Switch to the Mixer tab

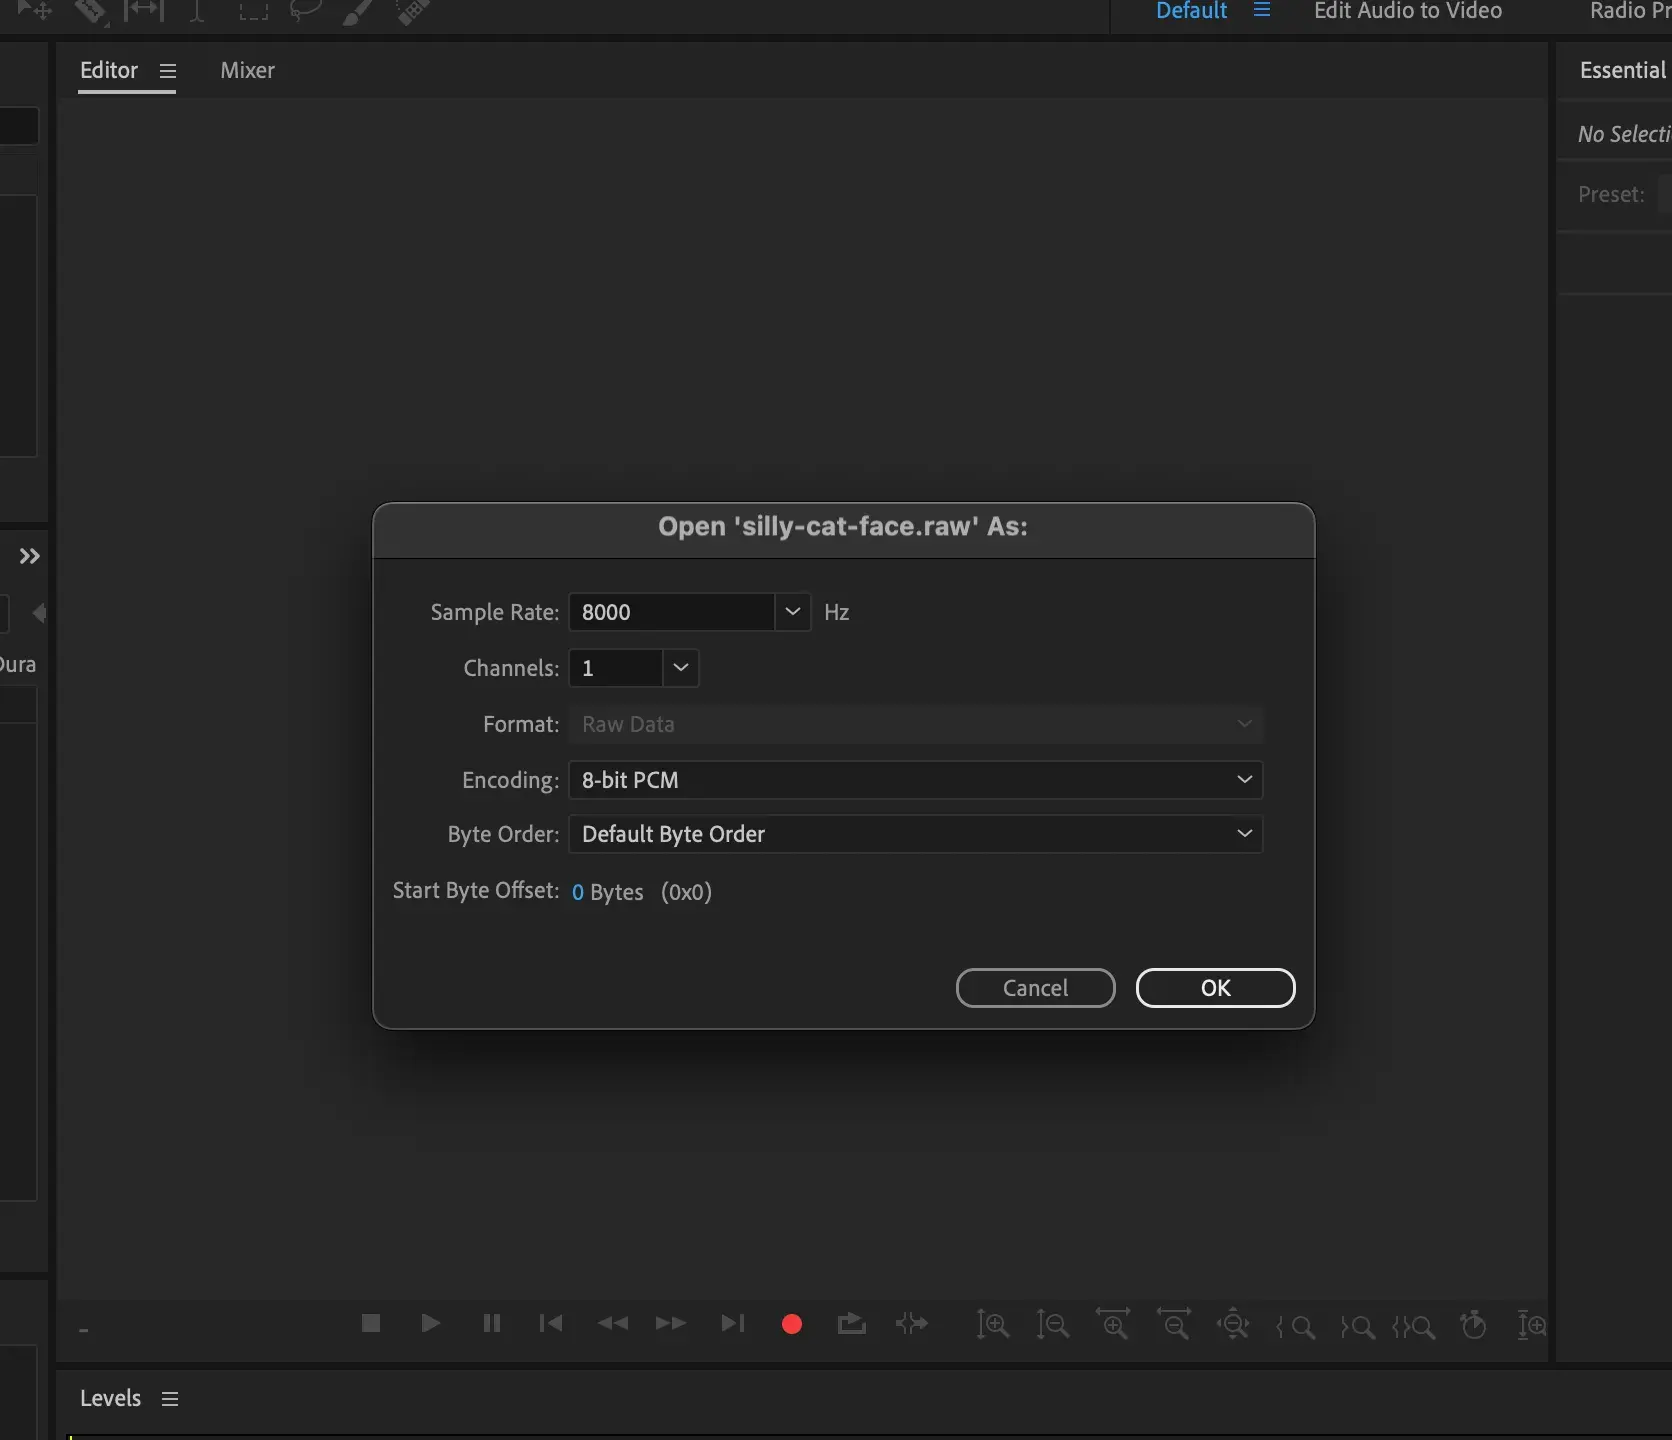pyautogui.click(x=247, y=70)
